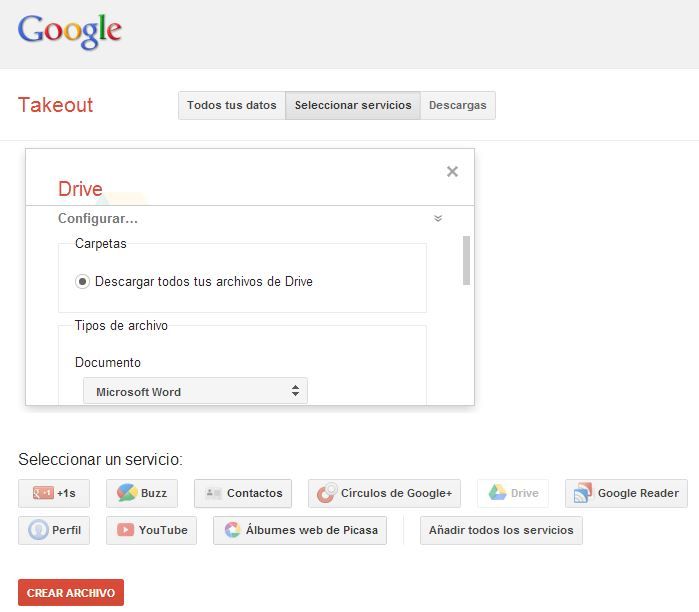Select the Buzz service icon
Viewport: 699px width, 612px height.
(127, 493)
